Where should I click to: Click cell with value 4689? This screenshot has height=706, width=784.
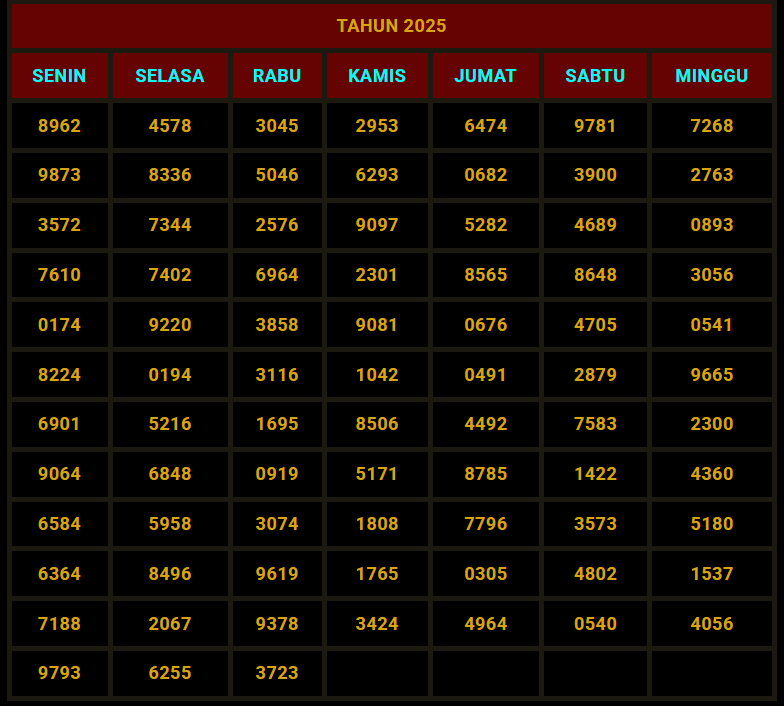(595, 225)
